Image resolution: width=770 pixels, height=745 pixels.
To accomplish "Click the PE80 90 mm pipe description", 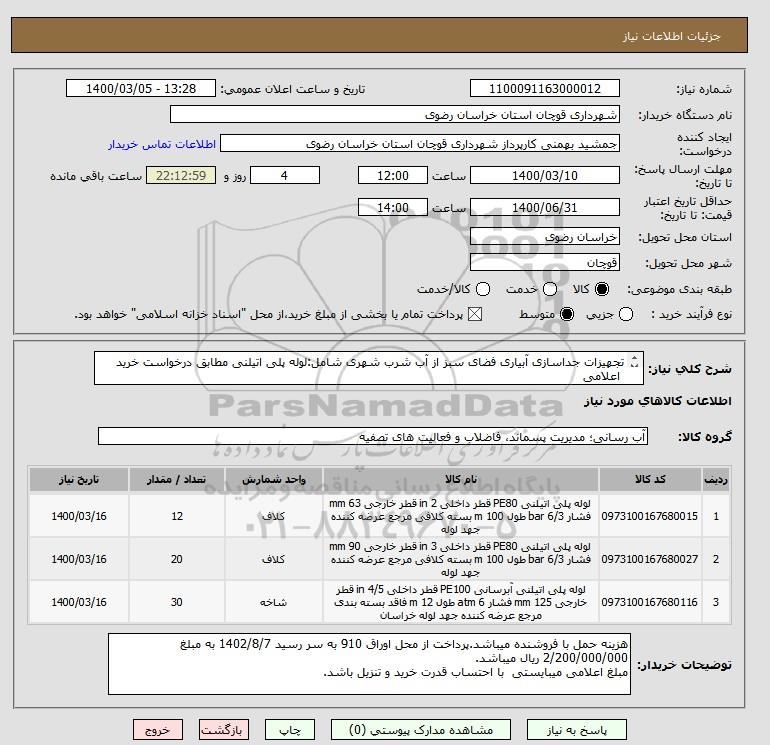I will point(461,559).
